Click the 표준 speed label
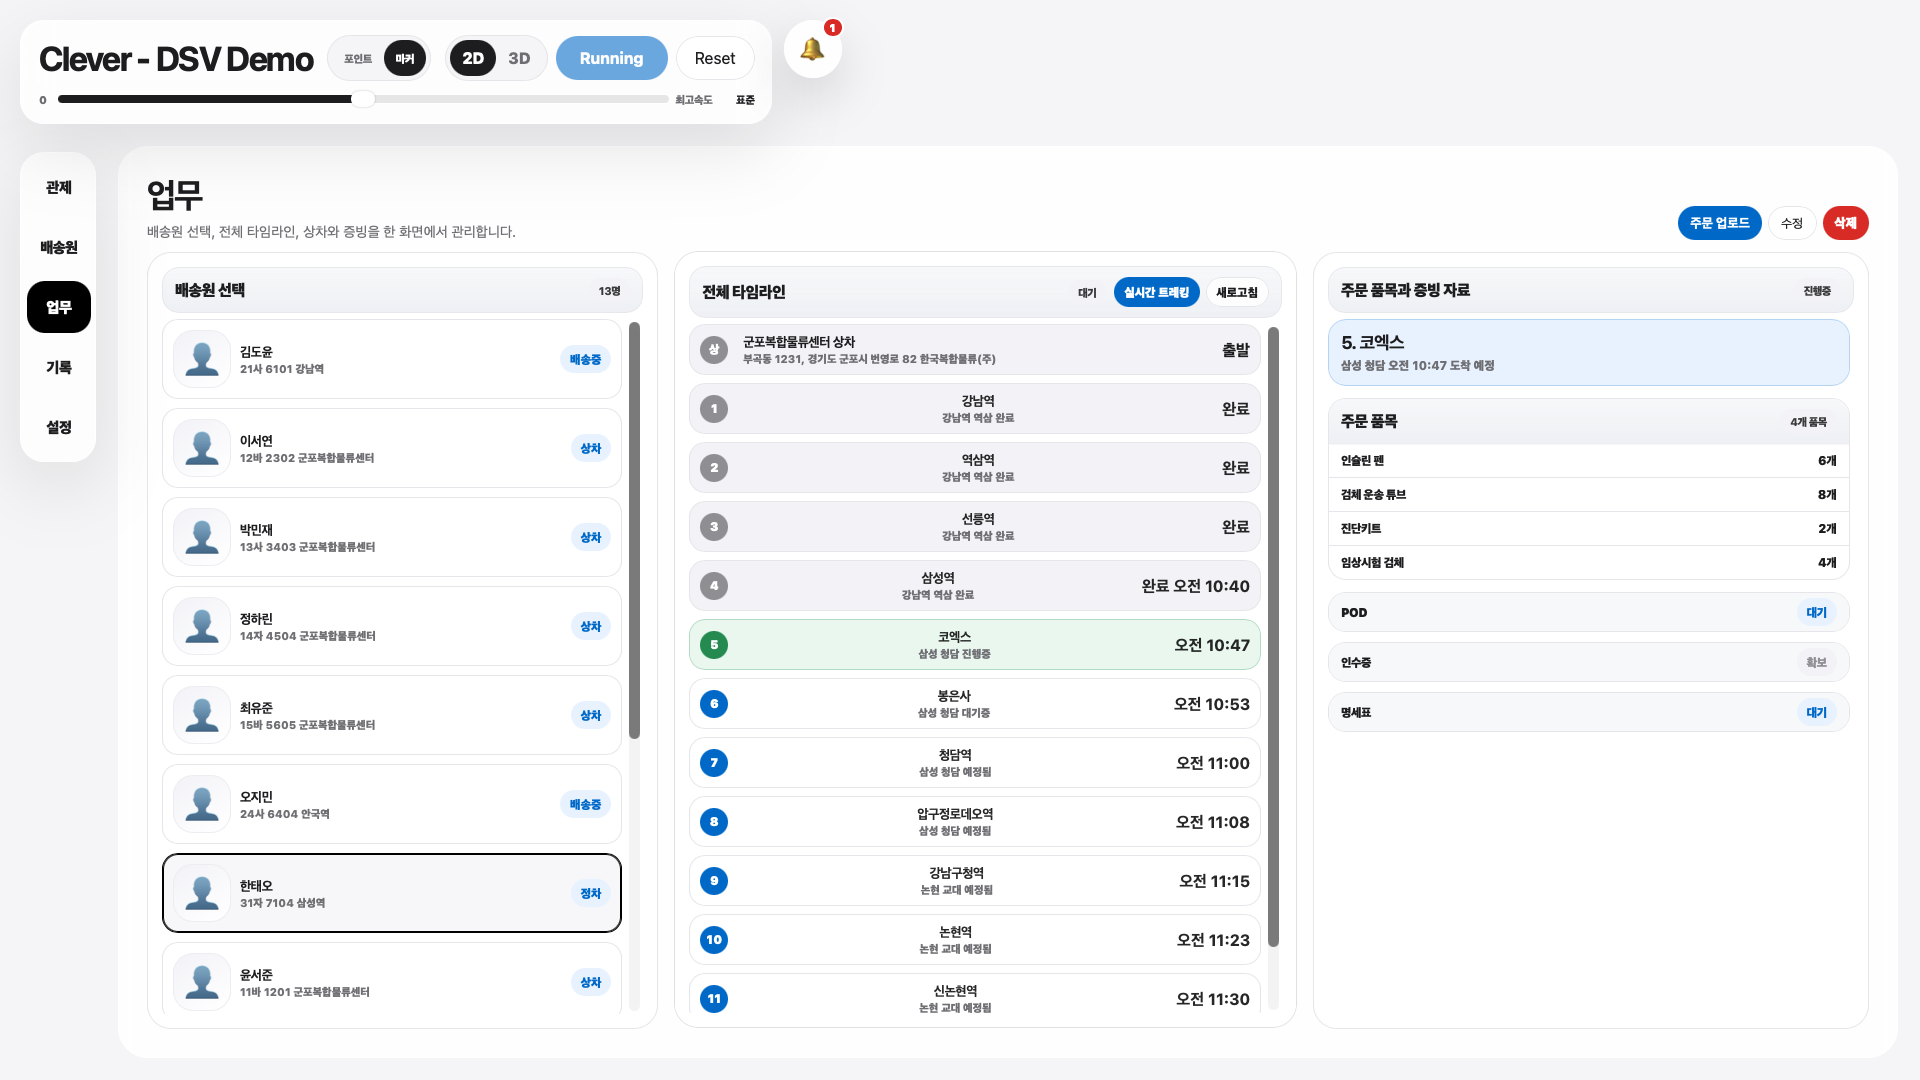Viewport: 1920px width, 1080px height. tap(745, 100)
